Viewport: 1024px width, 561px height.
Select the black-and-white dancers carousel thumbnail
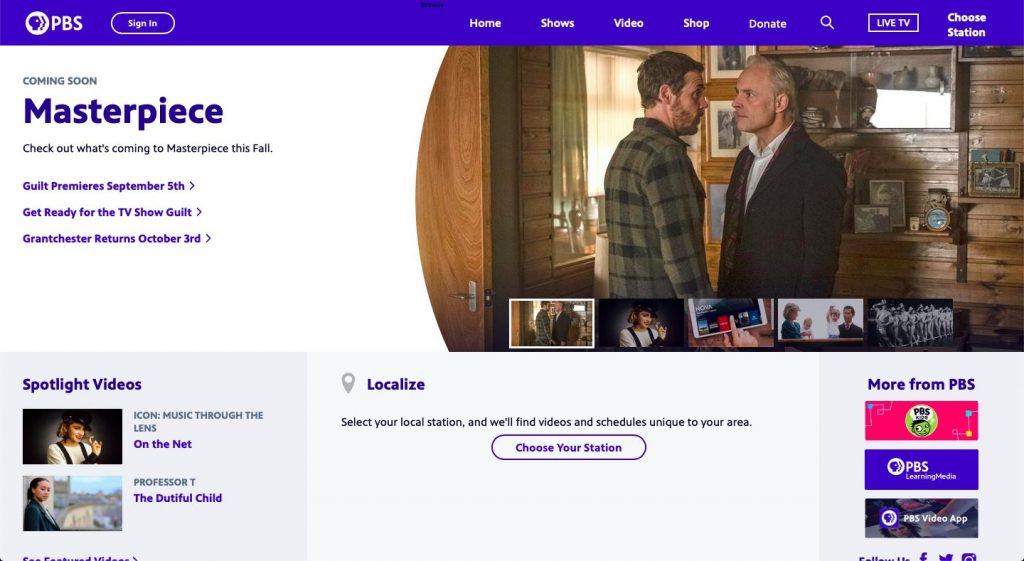(x=910, y=323)
